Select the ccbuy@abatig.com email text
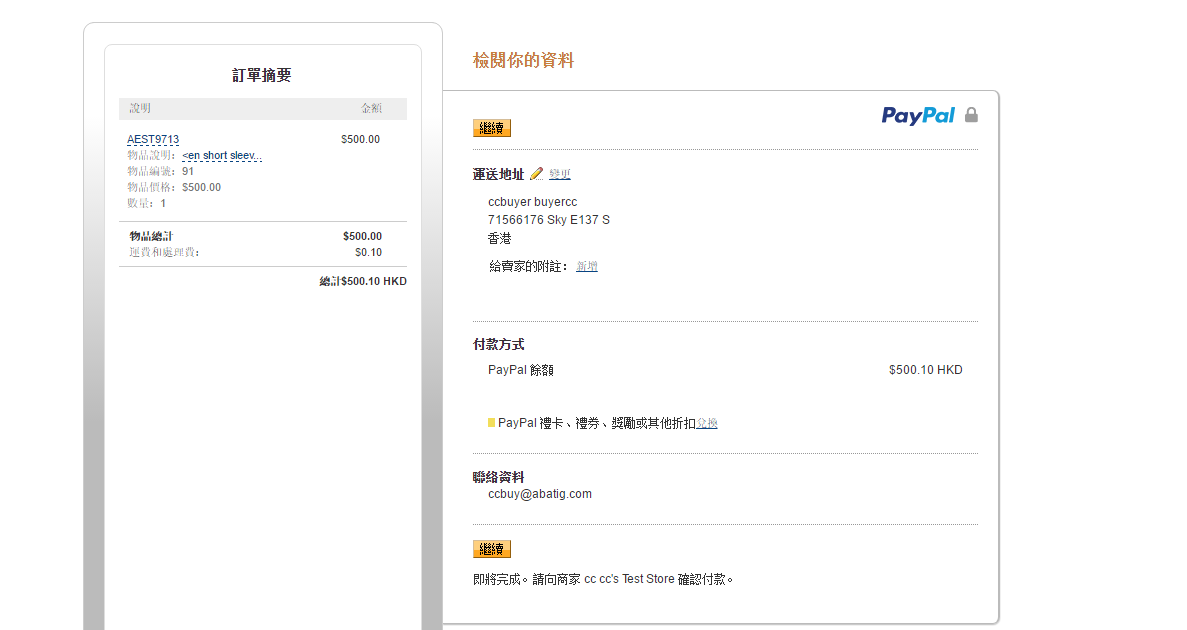Image resolution: width=1187 pixels, height=630 pixels. pyautogui.click(x=540, y=494)
